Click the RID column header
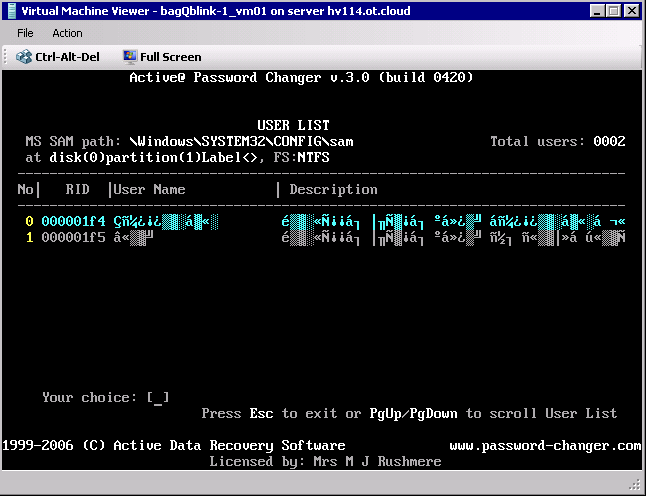This screenshot has width=648, height=496. (x=77, y=189)
